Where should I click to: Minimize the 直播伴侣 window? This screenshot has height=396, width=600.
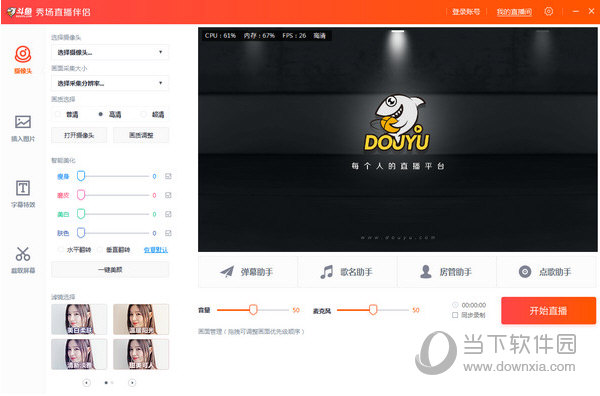576,11
